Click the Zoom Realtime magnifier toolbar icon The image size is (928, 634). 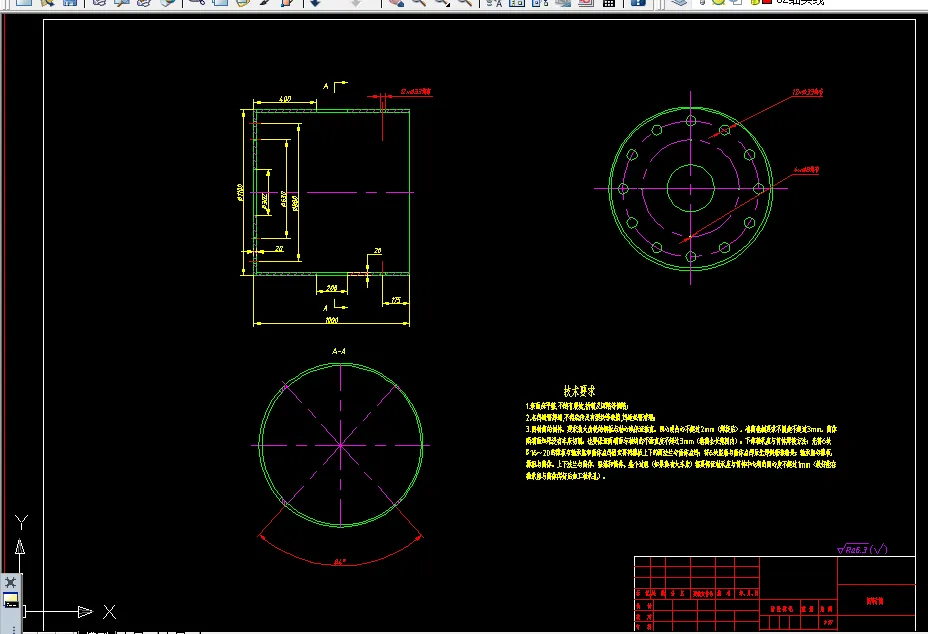click(x=419, y=2)
